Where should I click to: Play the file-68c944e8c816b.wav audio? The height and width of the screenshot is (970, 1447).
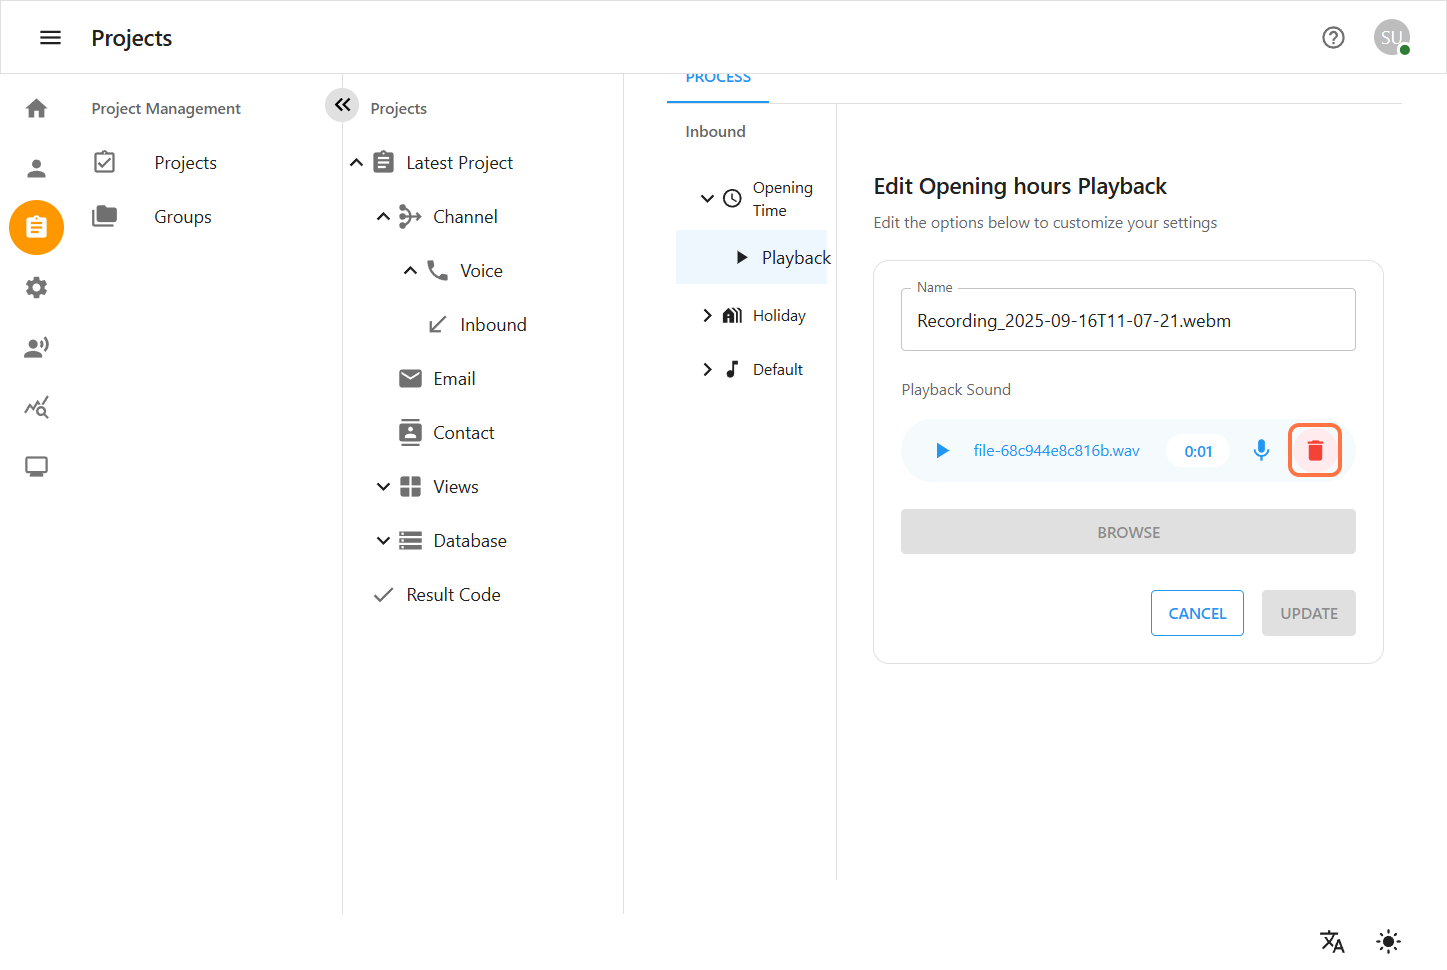942,451
